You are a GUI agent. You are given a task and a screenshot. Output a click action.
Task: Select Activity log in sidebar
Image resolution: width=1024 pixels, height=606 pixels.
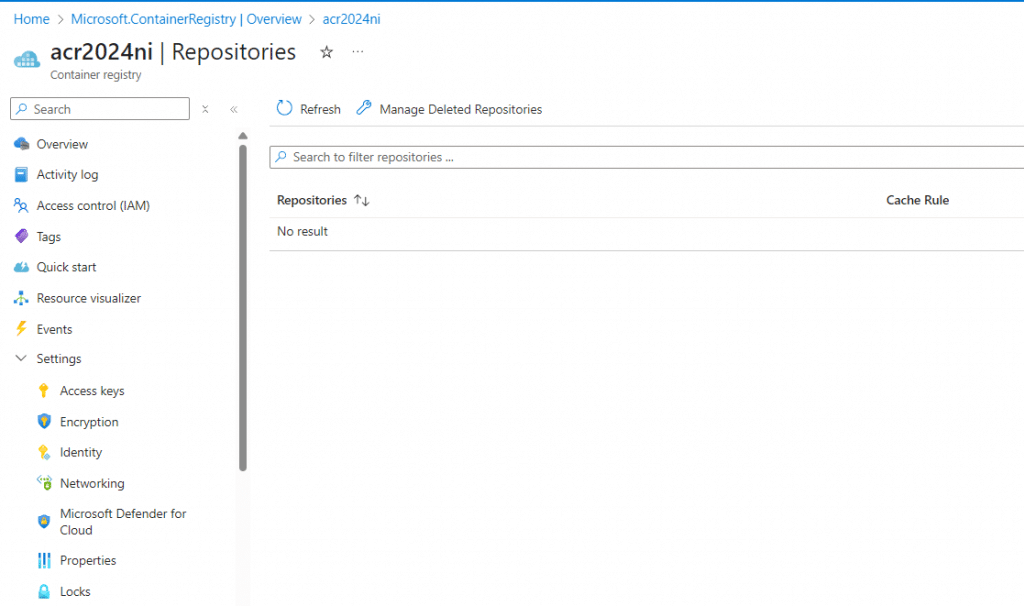(67, 175)
